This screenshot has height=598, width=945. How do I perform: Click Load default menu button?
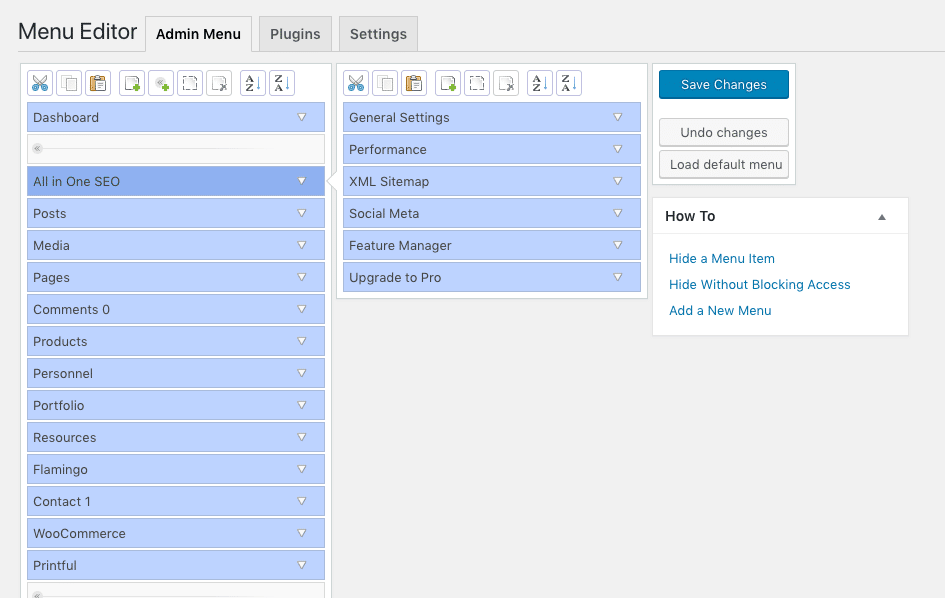pos(724,165)
